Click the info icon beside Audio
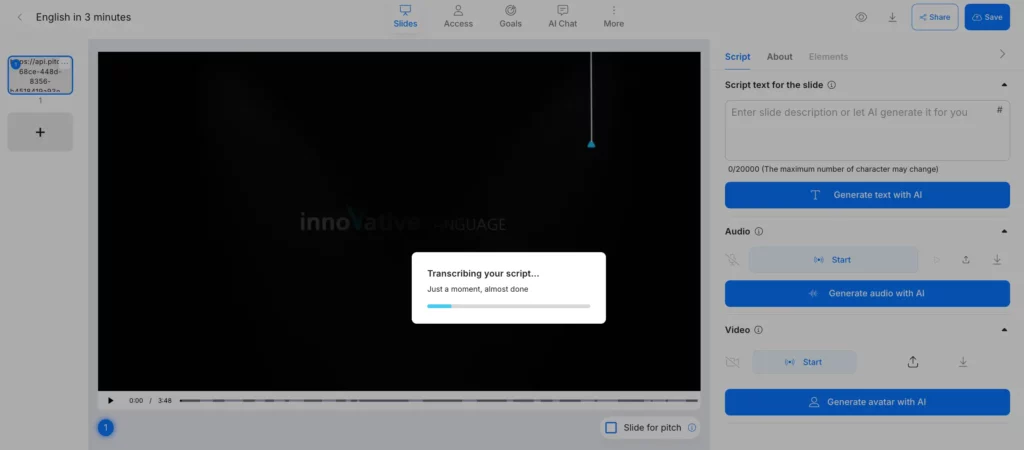 coord(759,231)
